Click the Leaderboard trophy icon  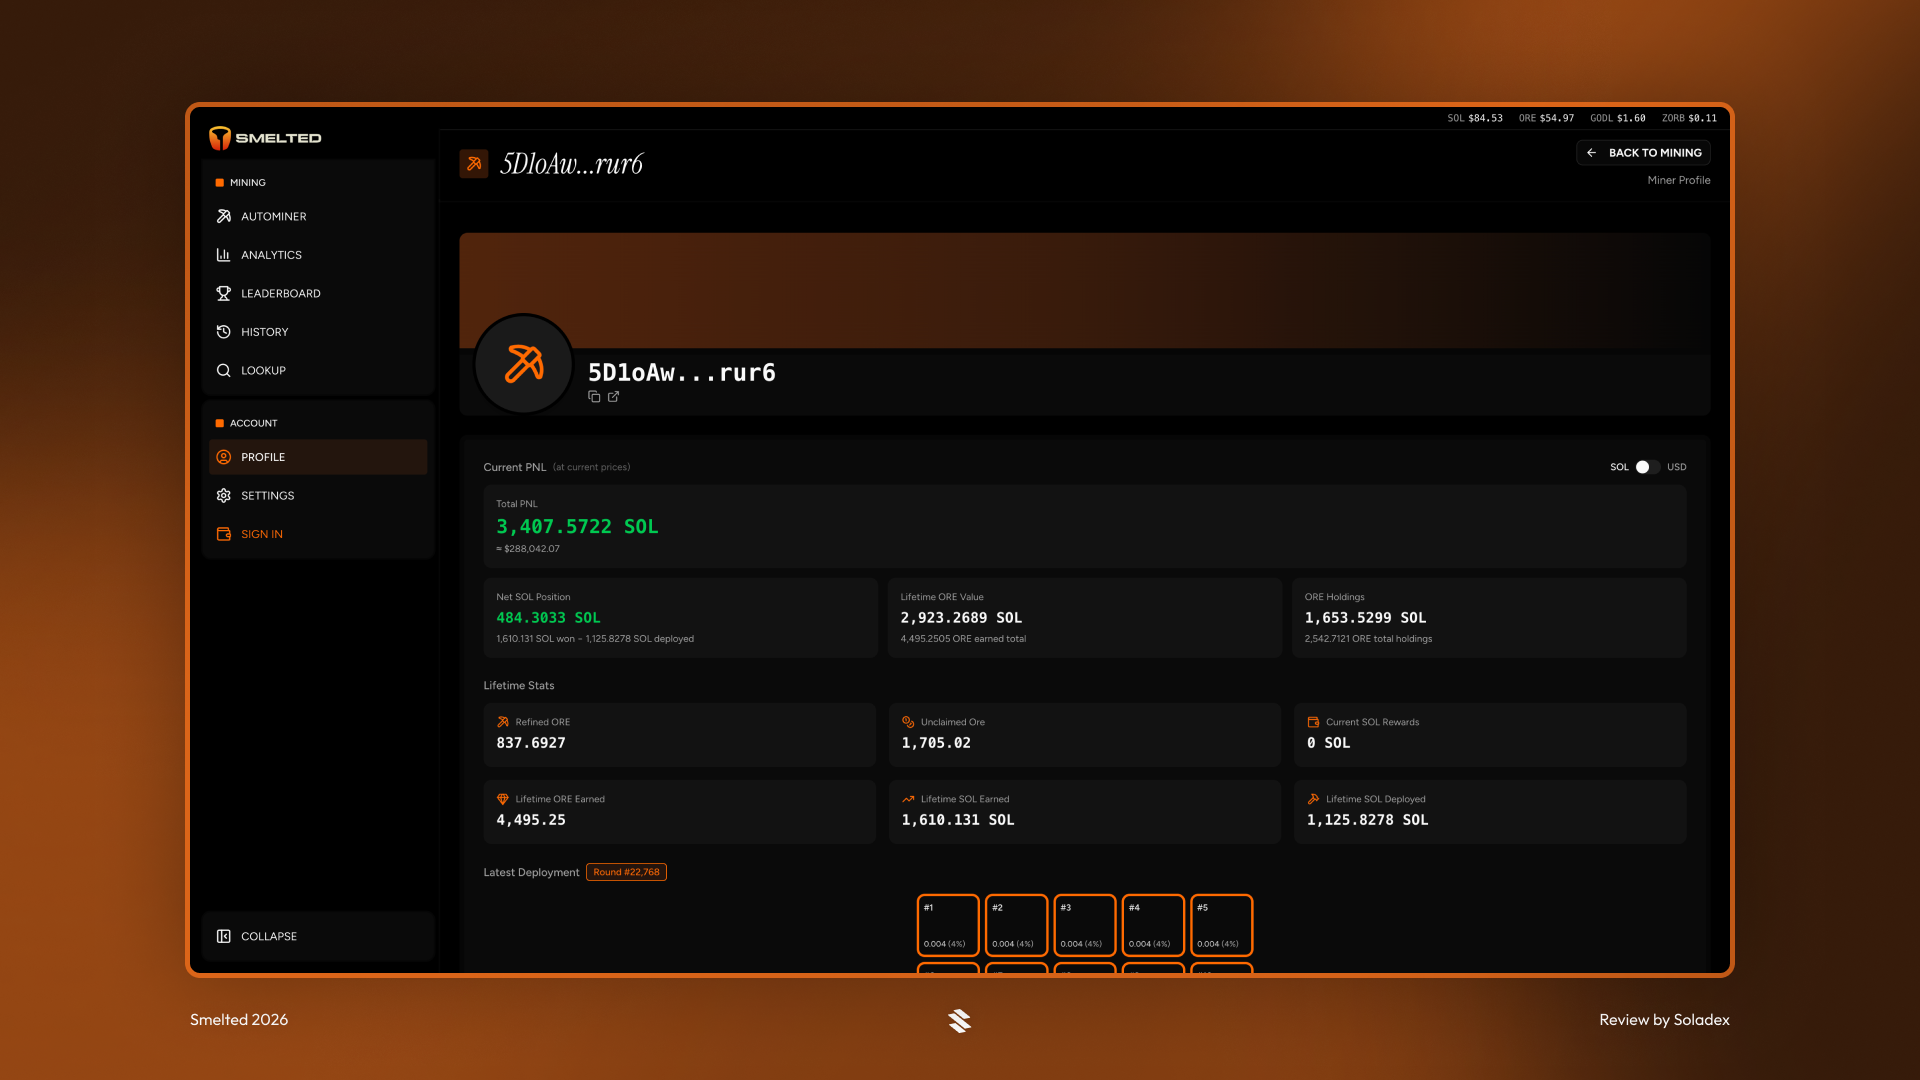click(x=224, y=293)
